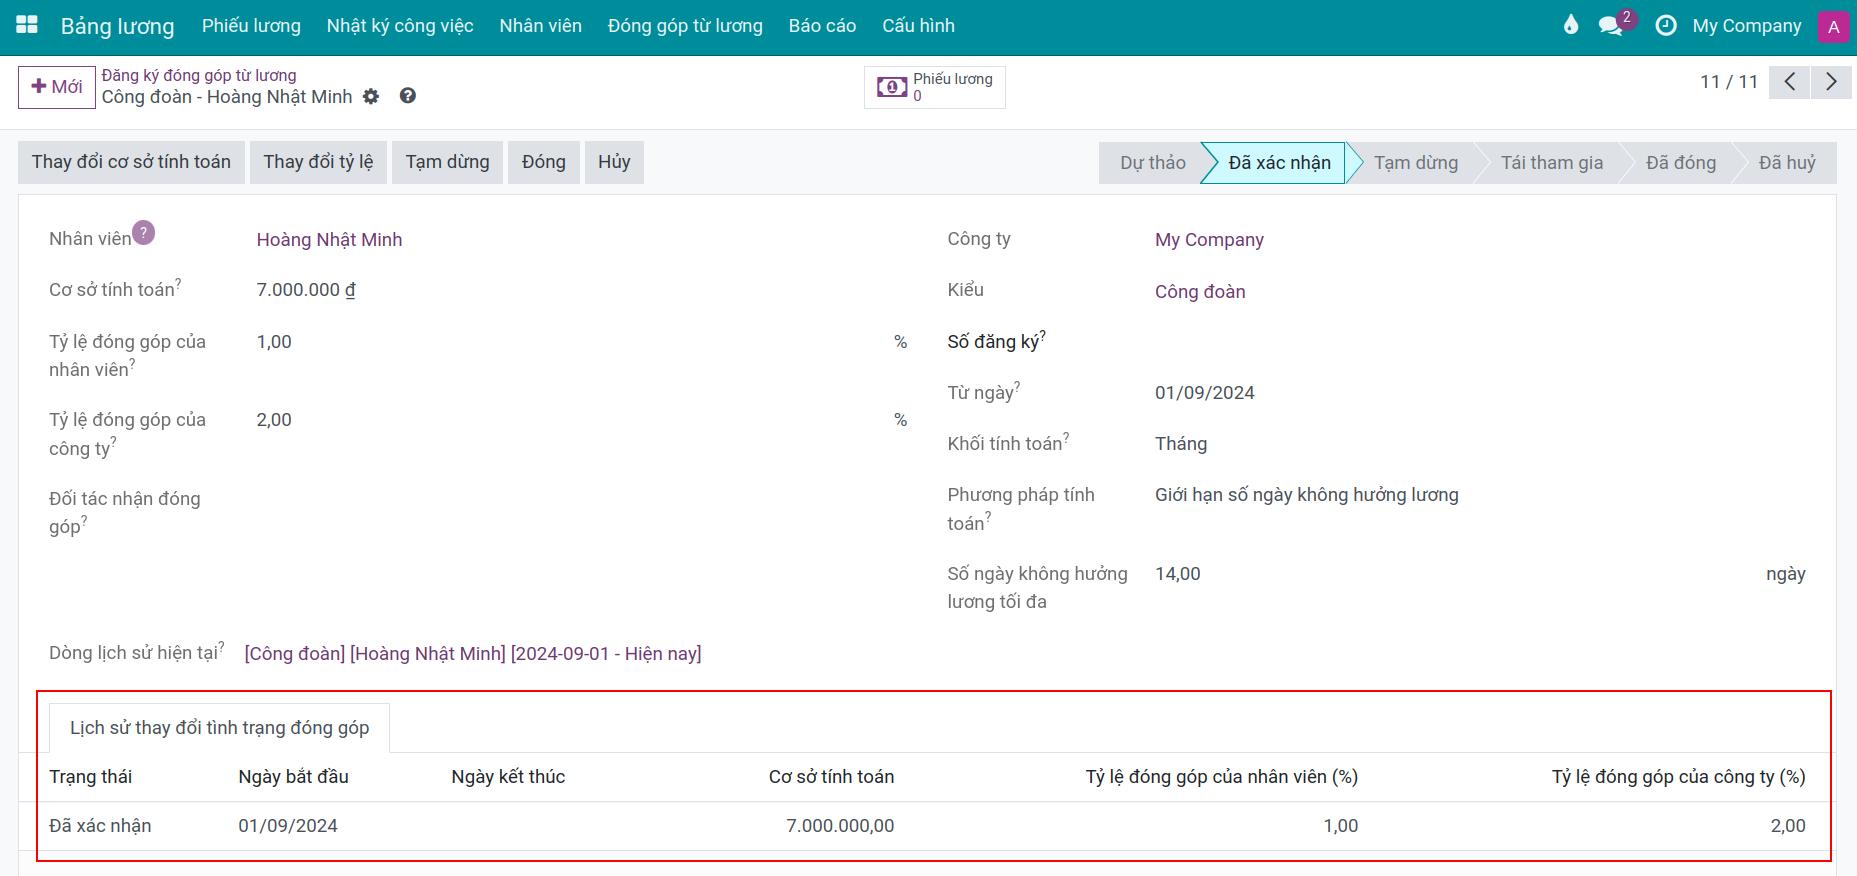Viewport: 1857px width, 876px height.
Task: Open the Đóng góp từ lương menu
Action: 685,26
